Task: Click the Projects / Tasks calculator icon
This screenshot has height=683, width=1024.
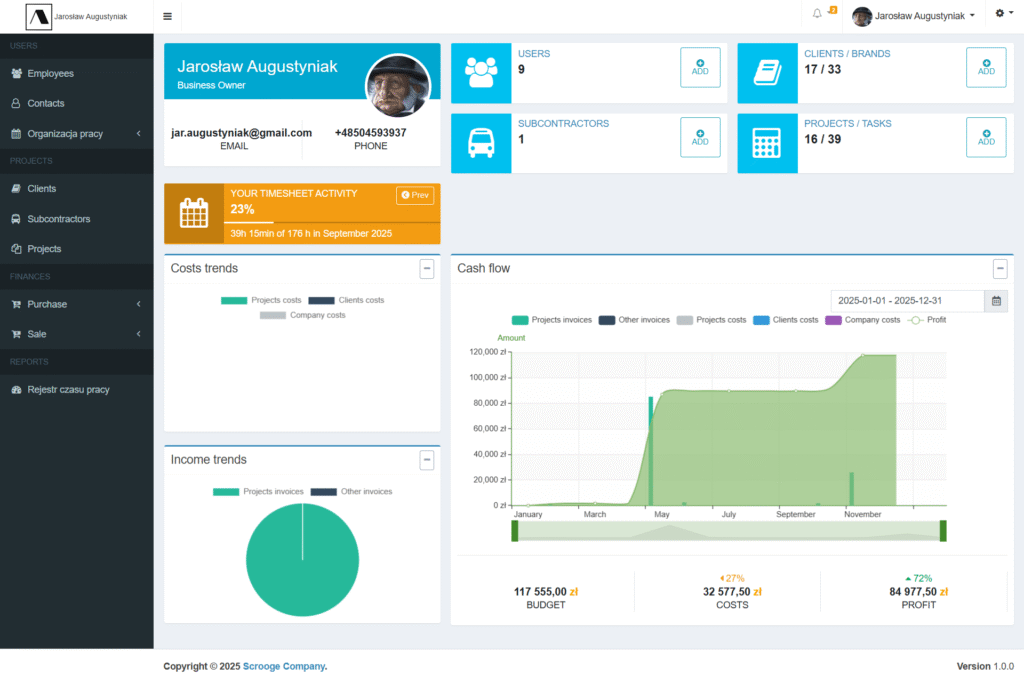Action: pyautogui.click(x=767, y=143)
